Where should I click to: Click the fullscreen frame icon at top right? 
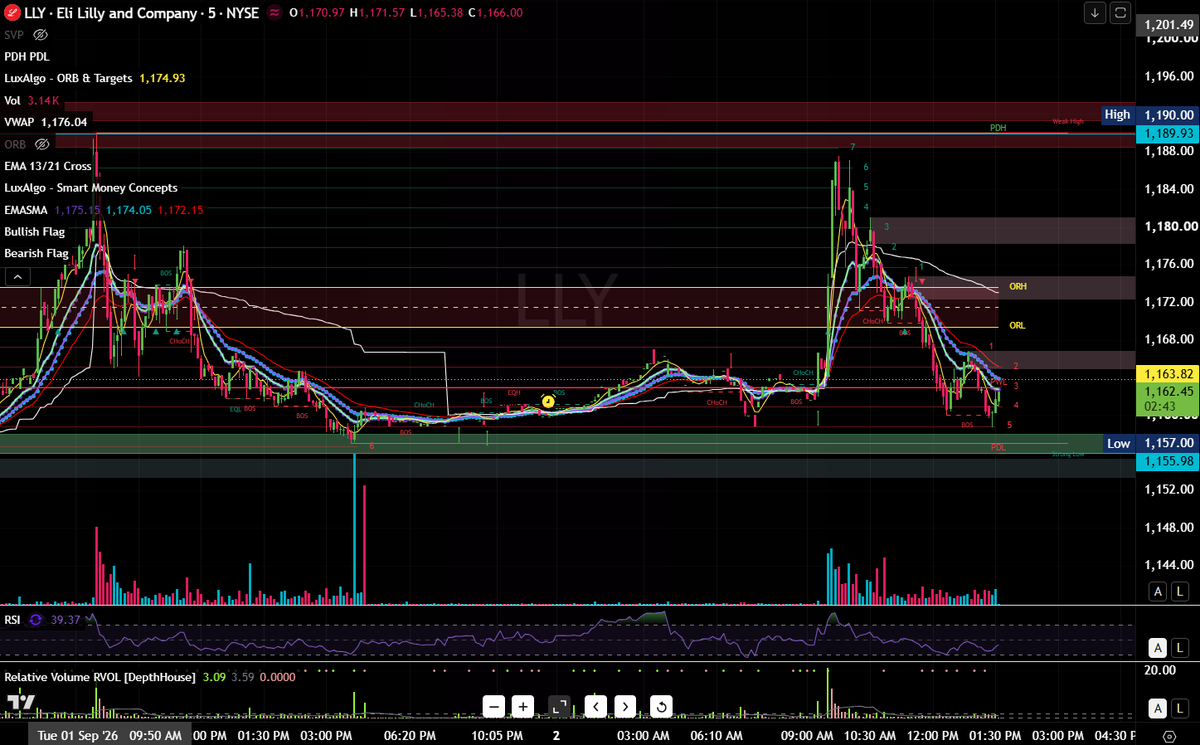click(1120, 13)
